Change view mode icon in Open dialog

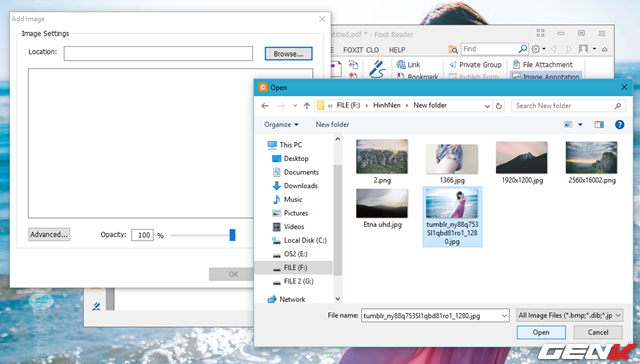[x=568, y=124]
